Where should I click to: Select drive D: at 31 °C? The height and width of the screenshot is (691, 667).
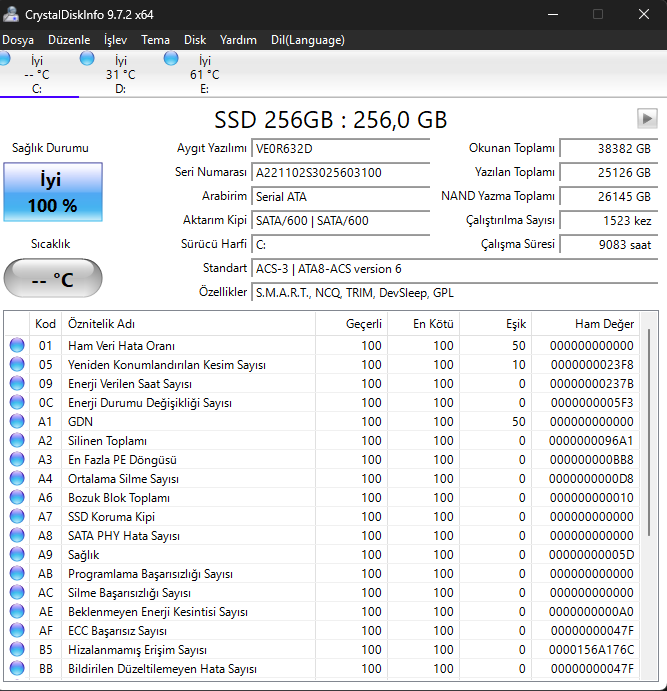[120, 74]
